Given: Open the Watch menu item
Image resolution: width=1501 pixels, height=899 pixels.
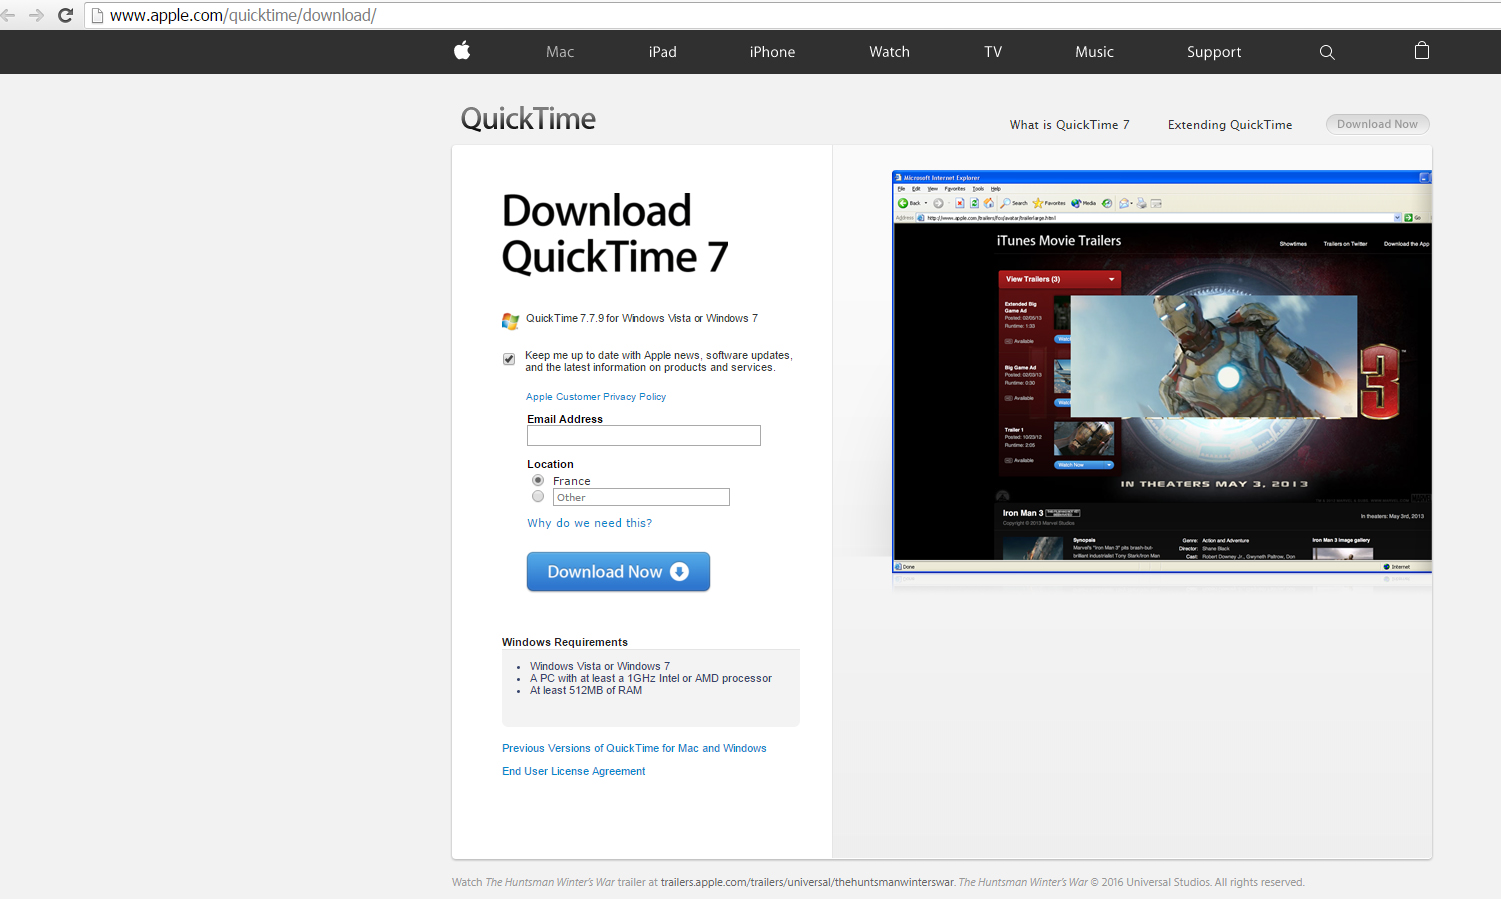Looking at the screenshot, I should point(890,52).
